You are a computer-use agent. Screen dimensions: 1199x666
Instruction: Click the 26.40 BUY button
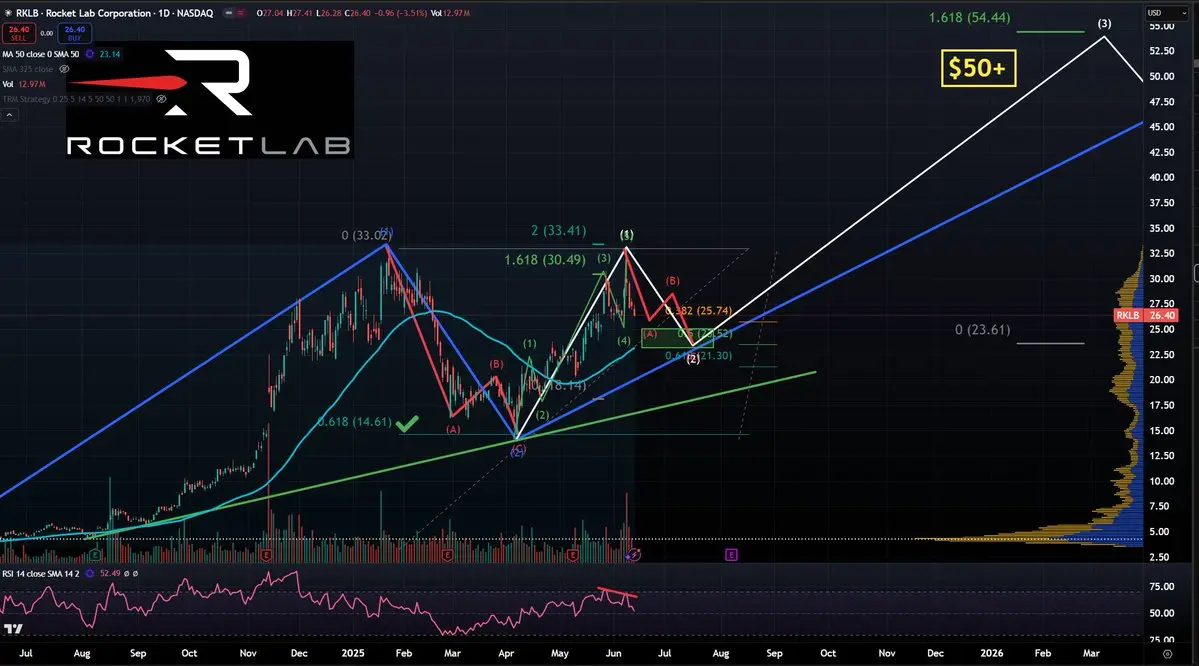(x=74, y=33)
